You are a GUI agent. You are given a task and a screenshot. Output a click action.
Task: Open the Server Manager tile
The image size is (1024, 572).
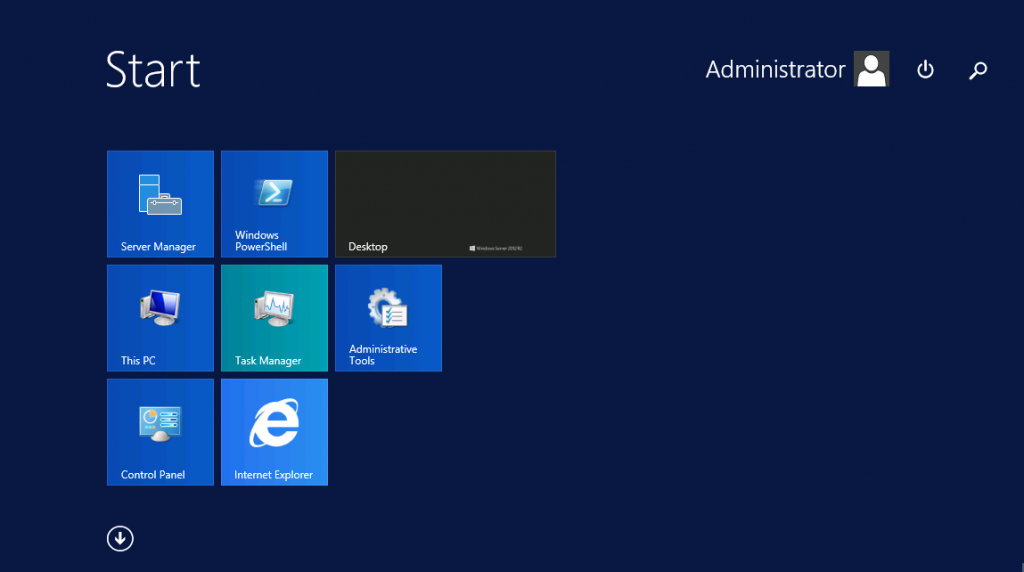160,204
